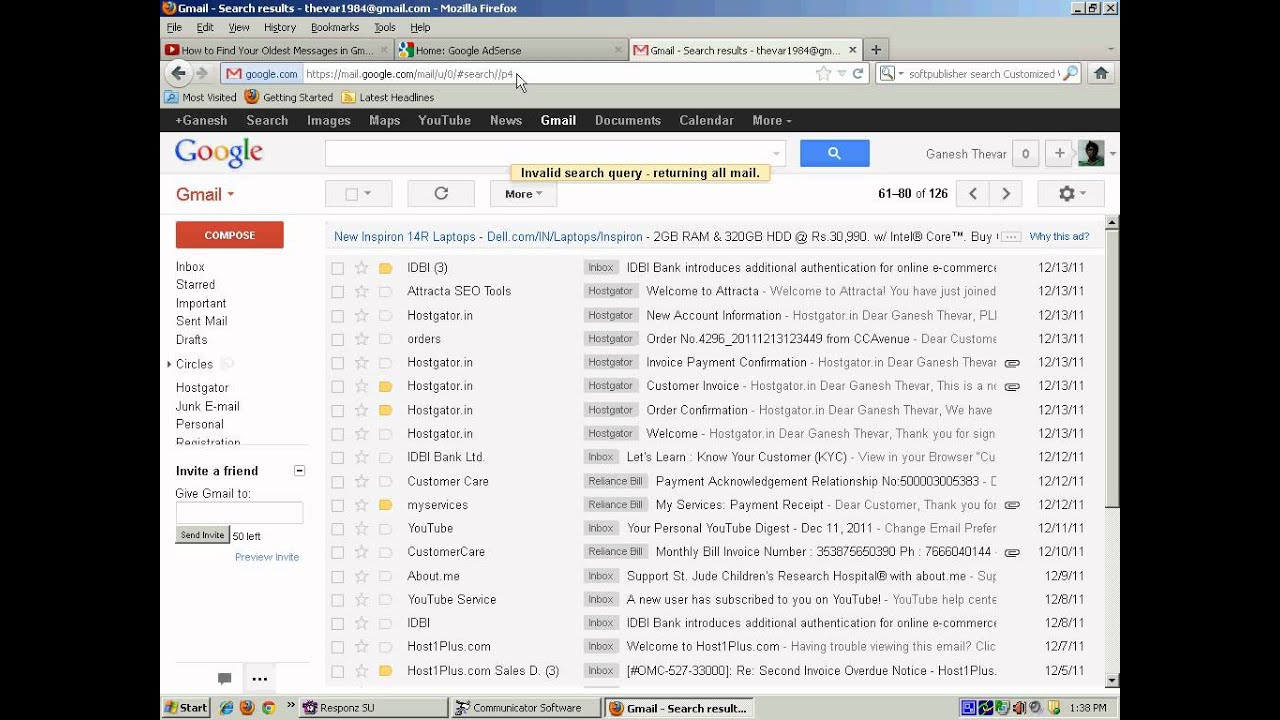1280x720 pixels.
Task: Open Firefox Tools menu
Action: pos(385,27)
